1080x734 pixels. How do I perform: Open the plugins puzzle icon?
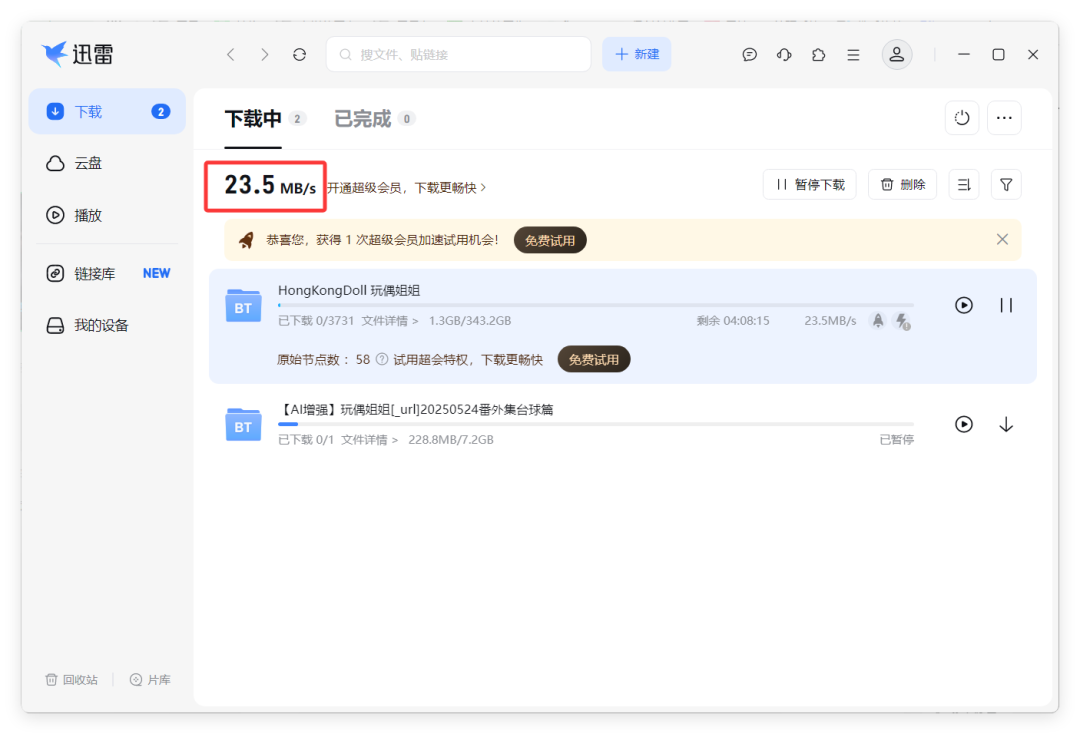pos(818,54)
